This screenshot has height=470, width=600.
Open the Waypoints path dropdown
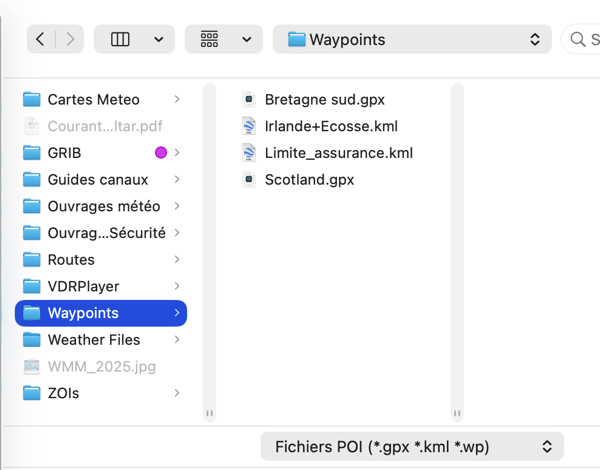click(413, 40)
